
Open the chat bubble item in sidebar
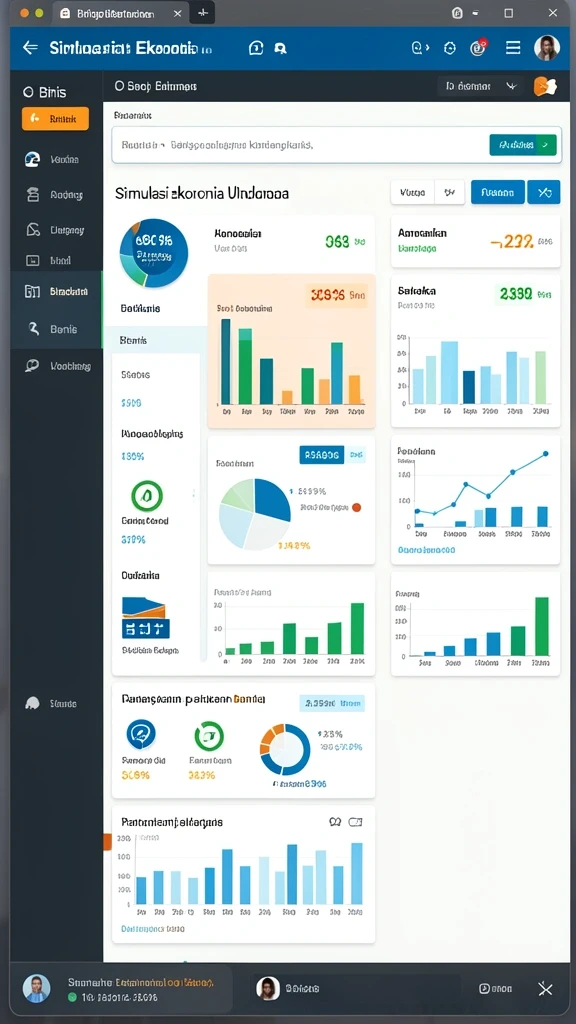point(31,366)
